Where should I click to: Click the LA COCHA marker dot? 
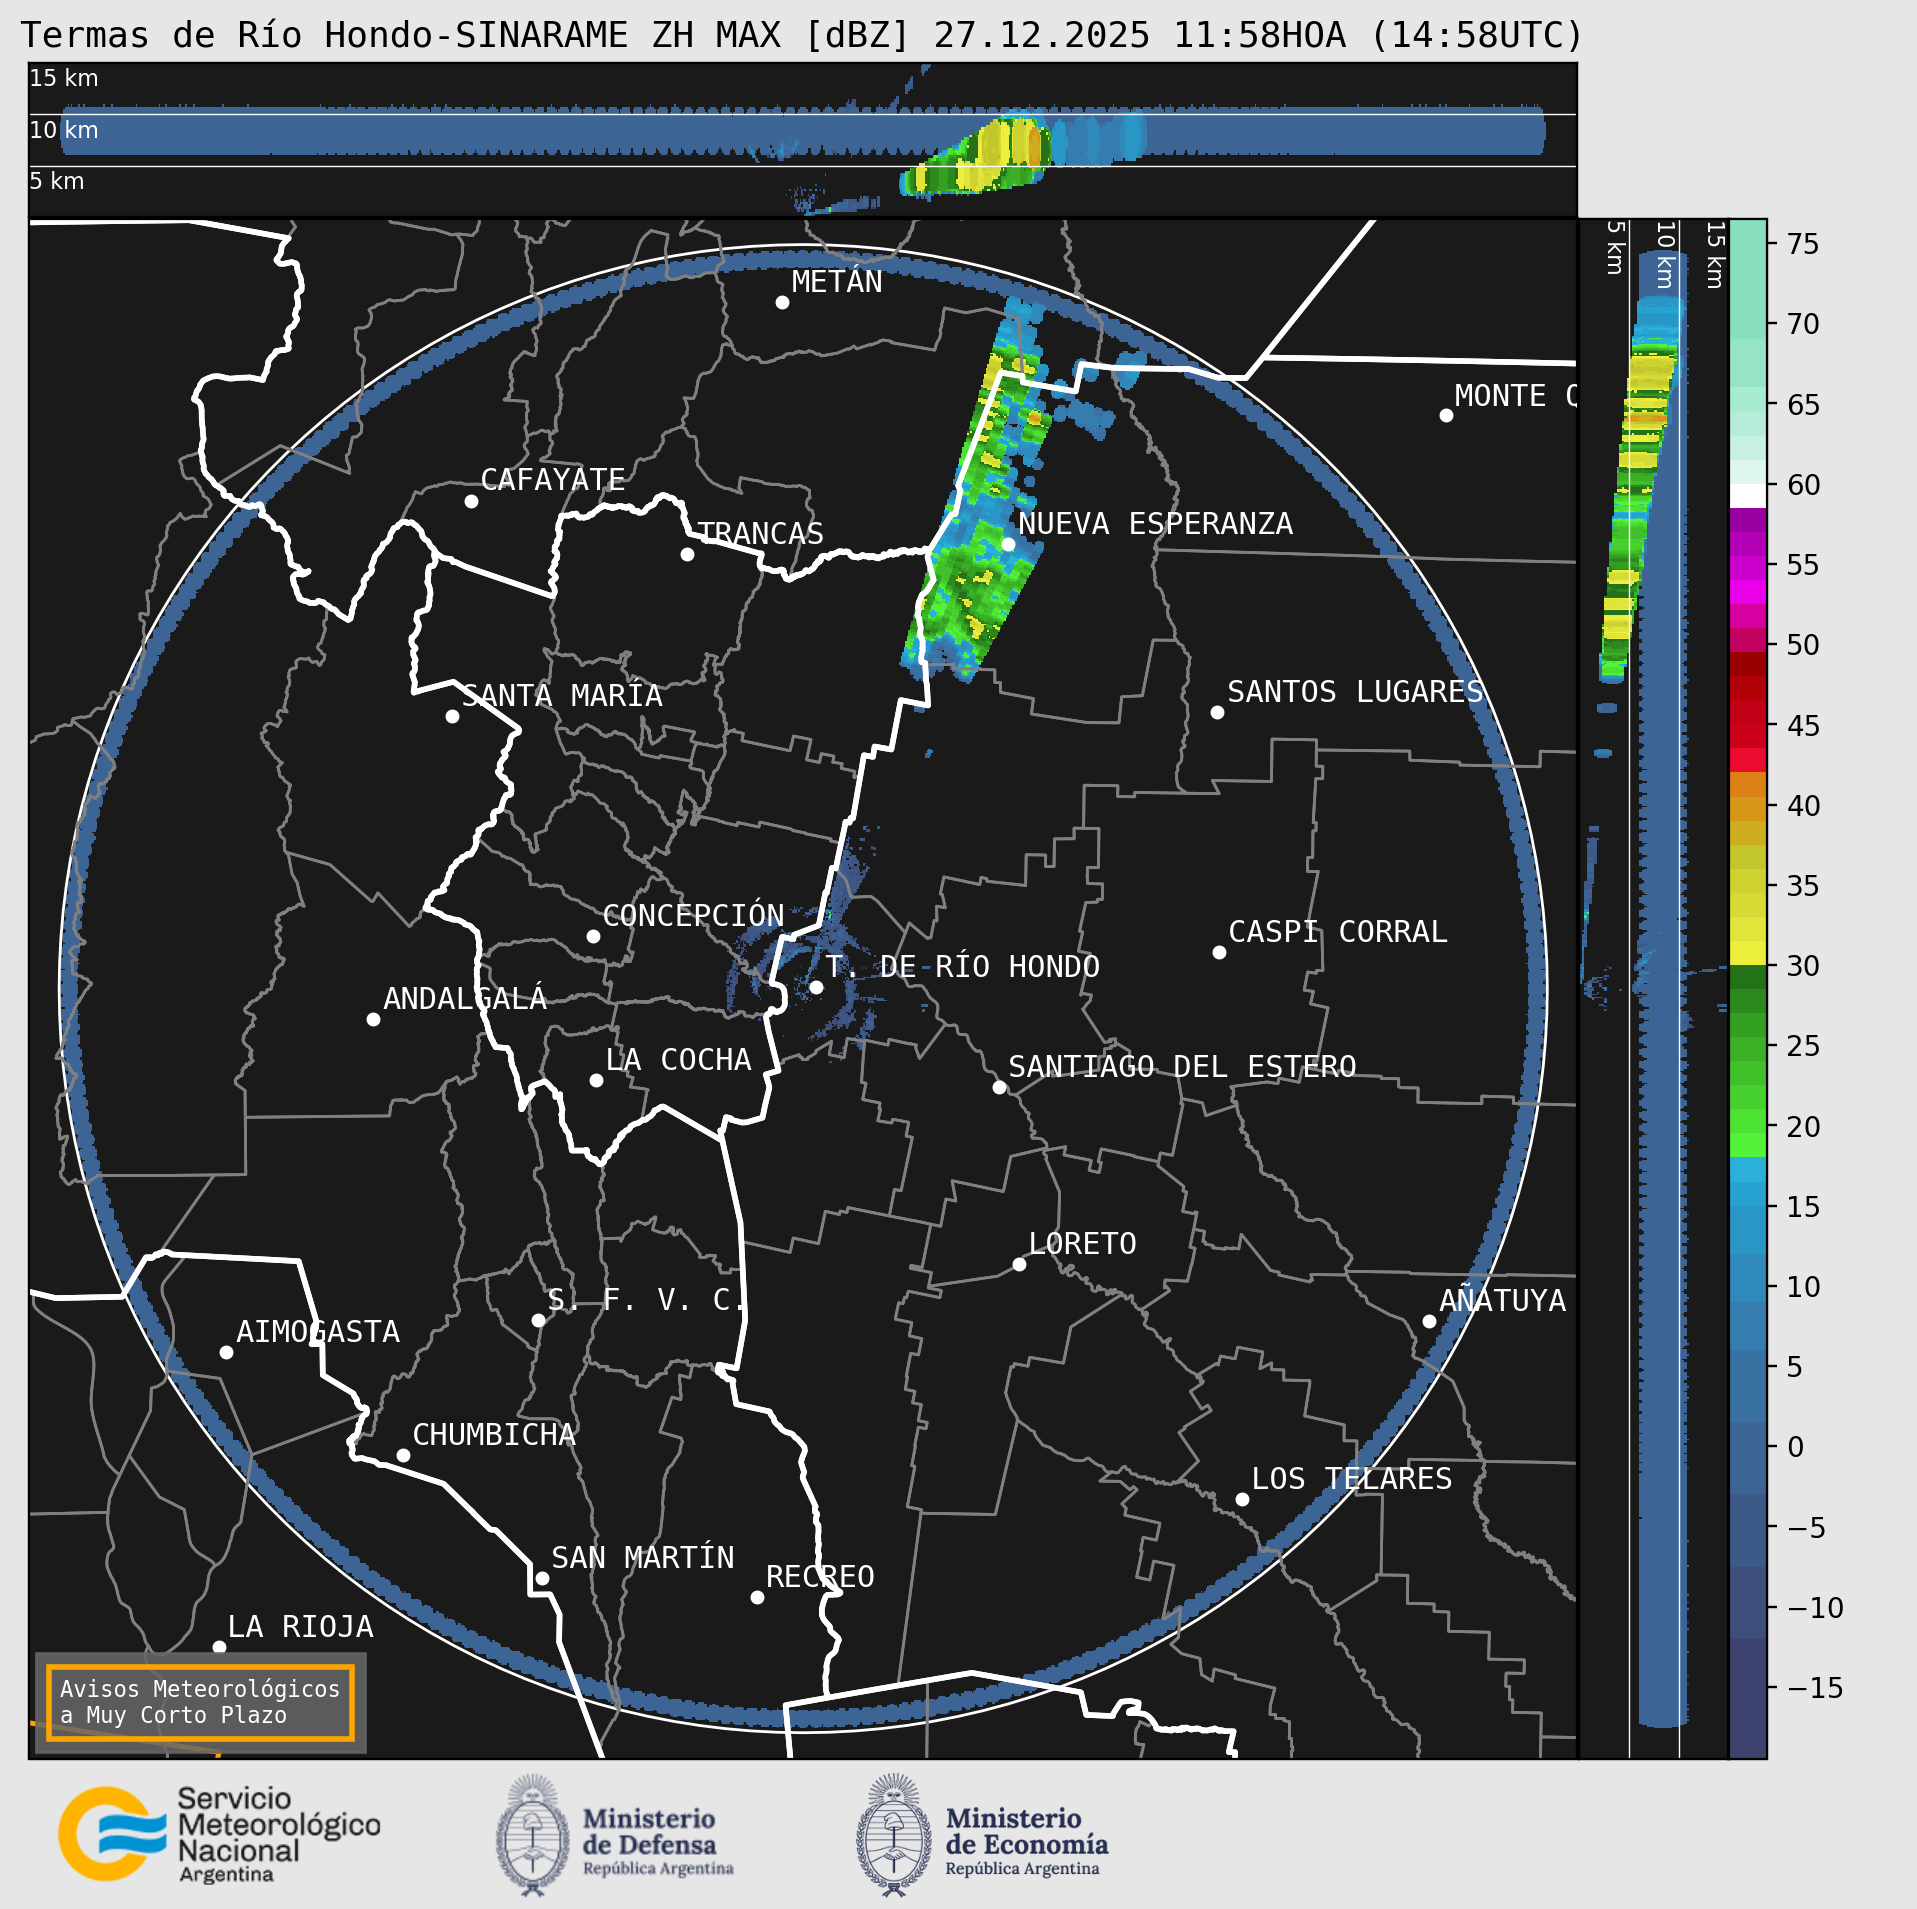pos(596,1080)
